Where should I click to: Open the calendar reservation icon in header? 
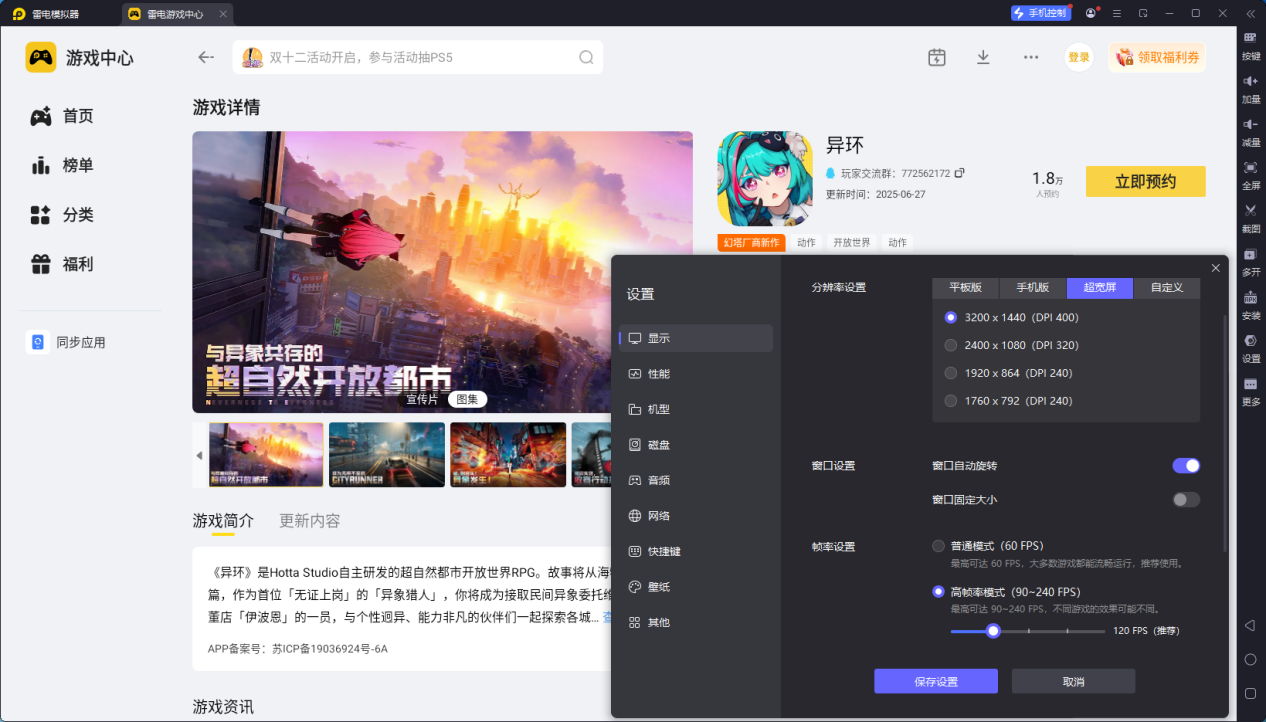point(936,57)
